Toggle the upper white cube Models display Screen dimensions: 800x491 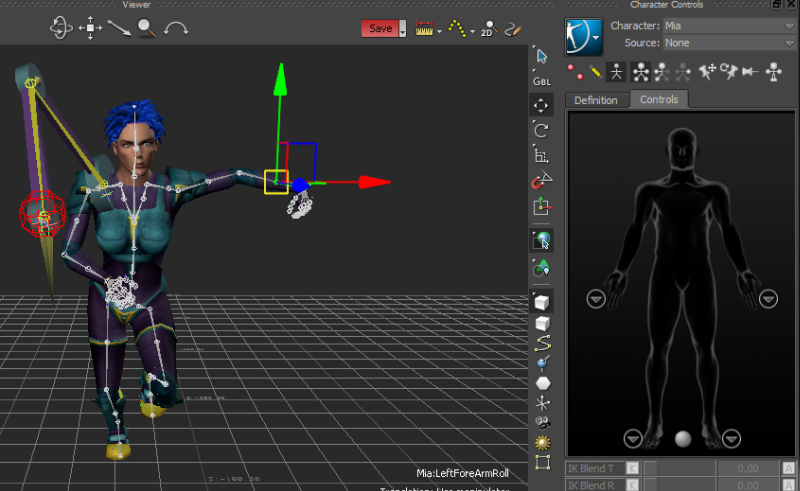point(541,302)
